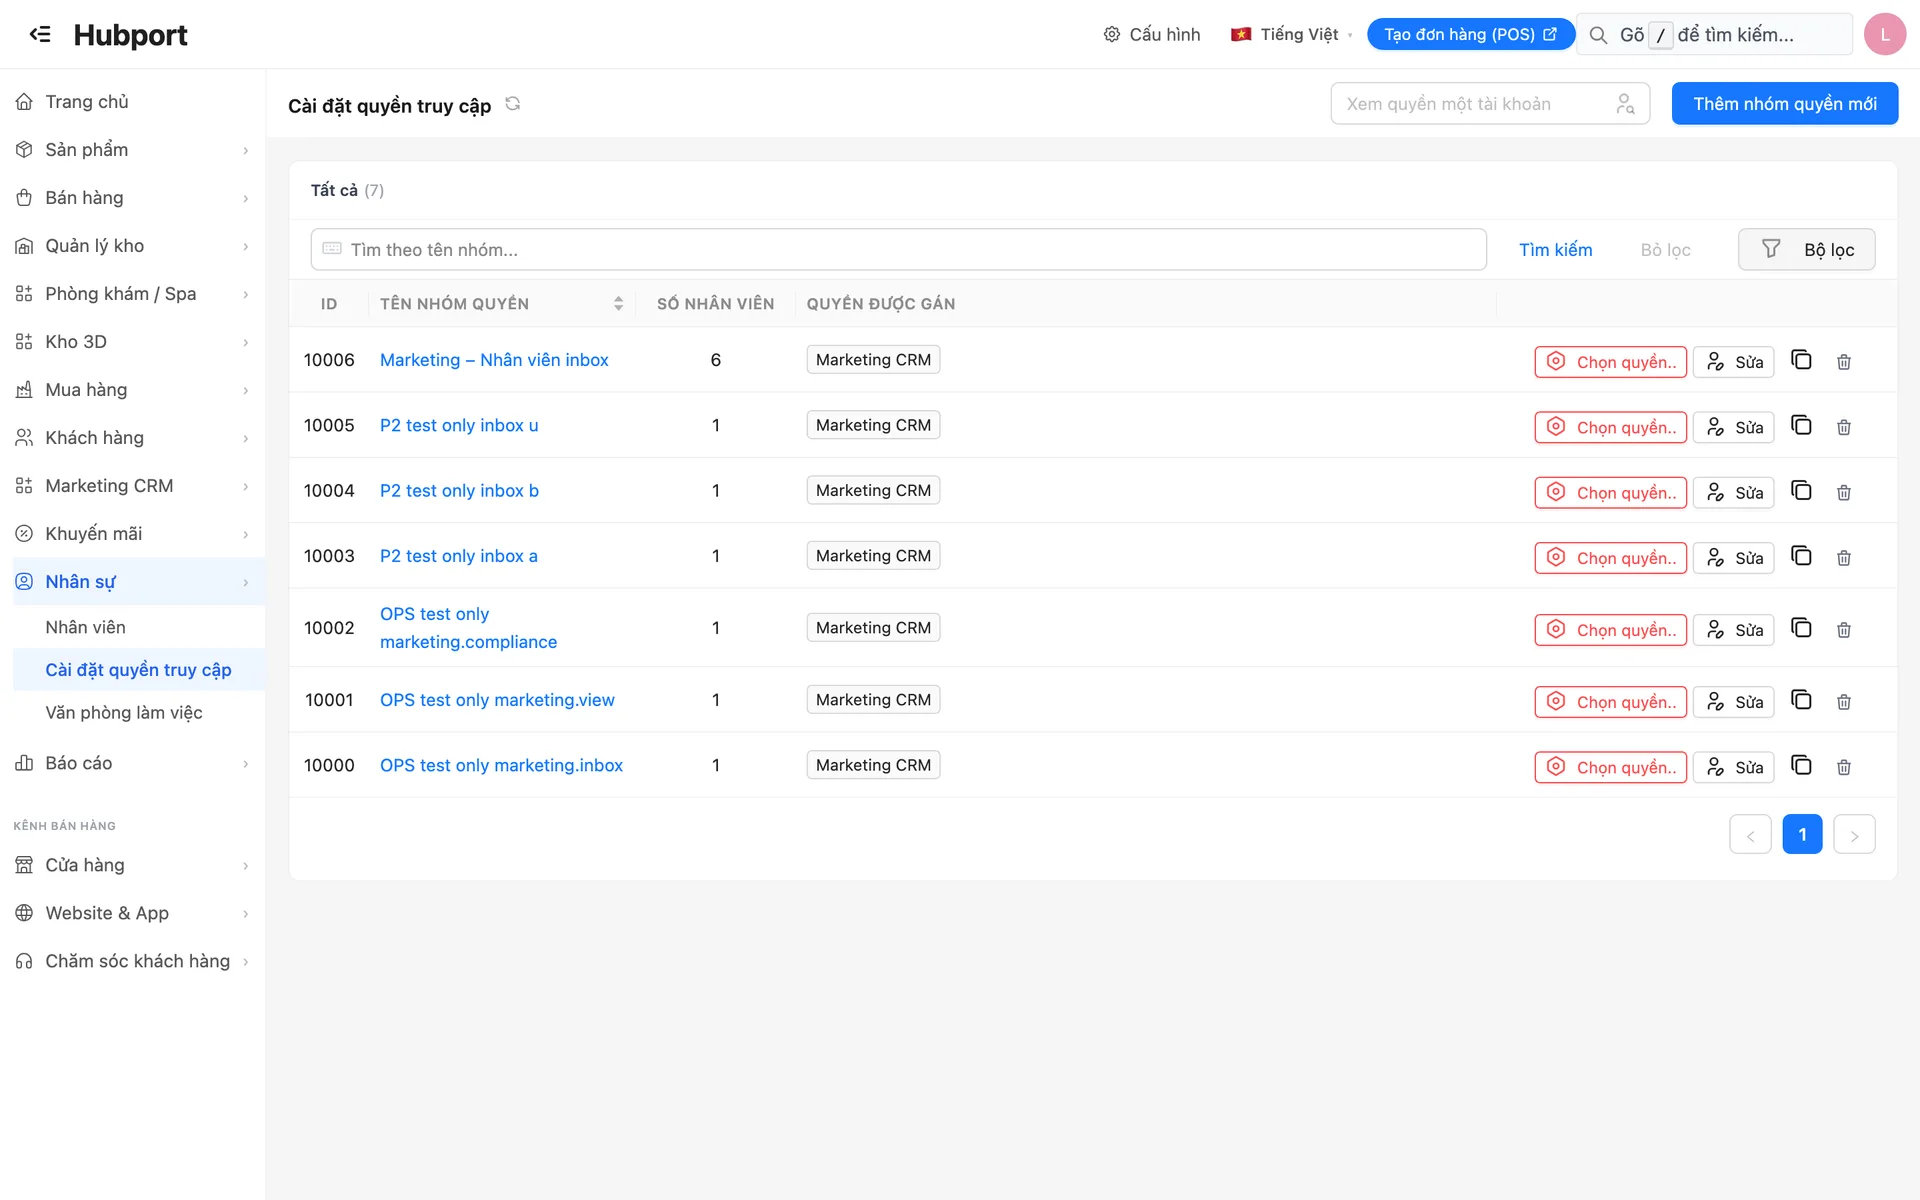Image resolution: width=1920 pixels, height=1200 pixels.
Task: Click the Tìm kiếm search link
Action: (x=1555, y=250)
